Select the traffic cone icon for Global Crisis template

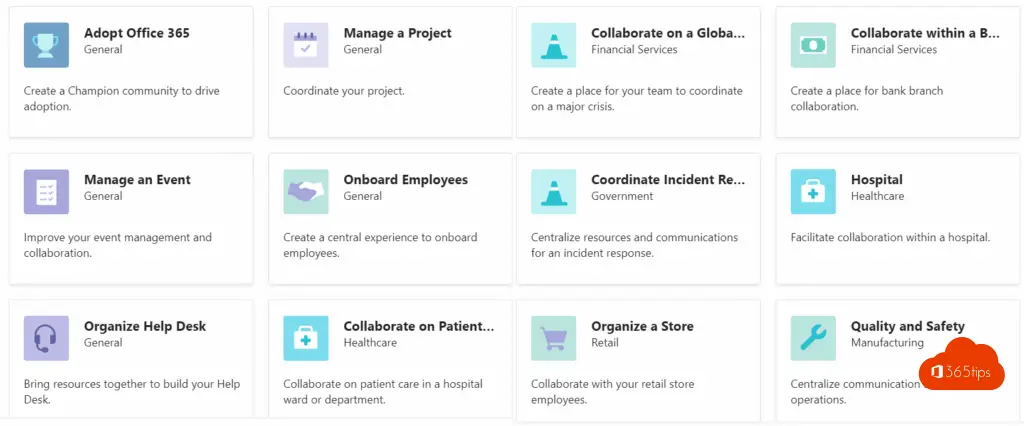(x=554, y=45)
